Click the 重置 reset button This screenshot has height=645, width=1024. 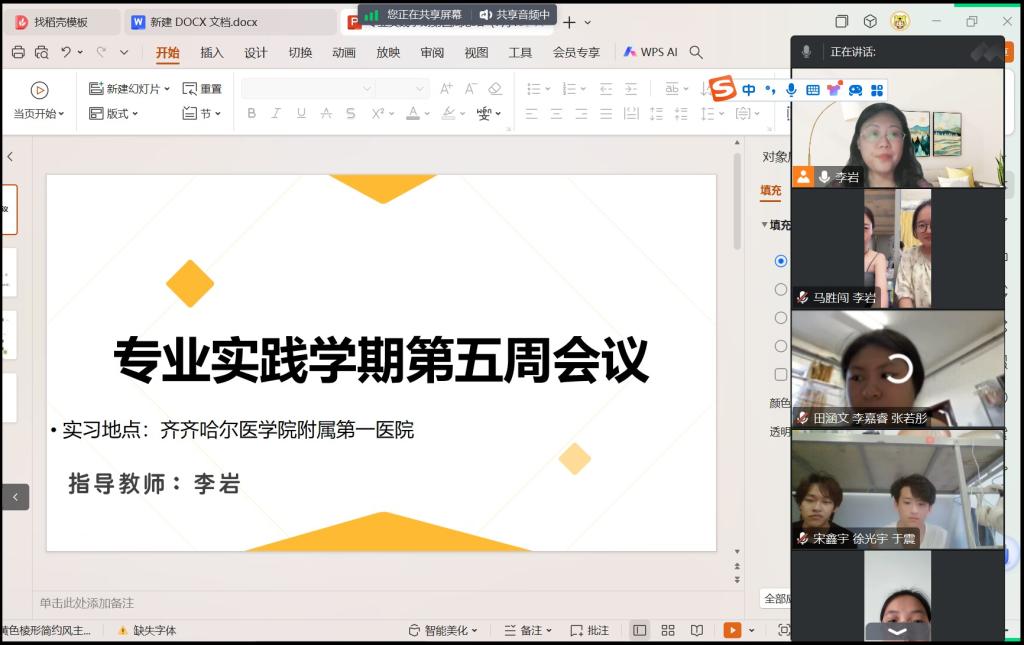point(203,89)
